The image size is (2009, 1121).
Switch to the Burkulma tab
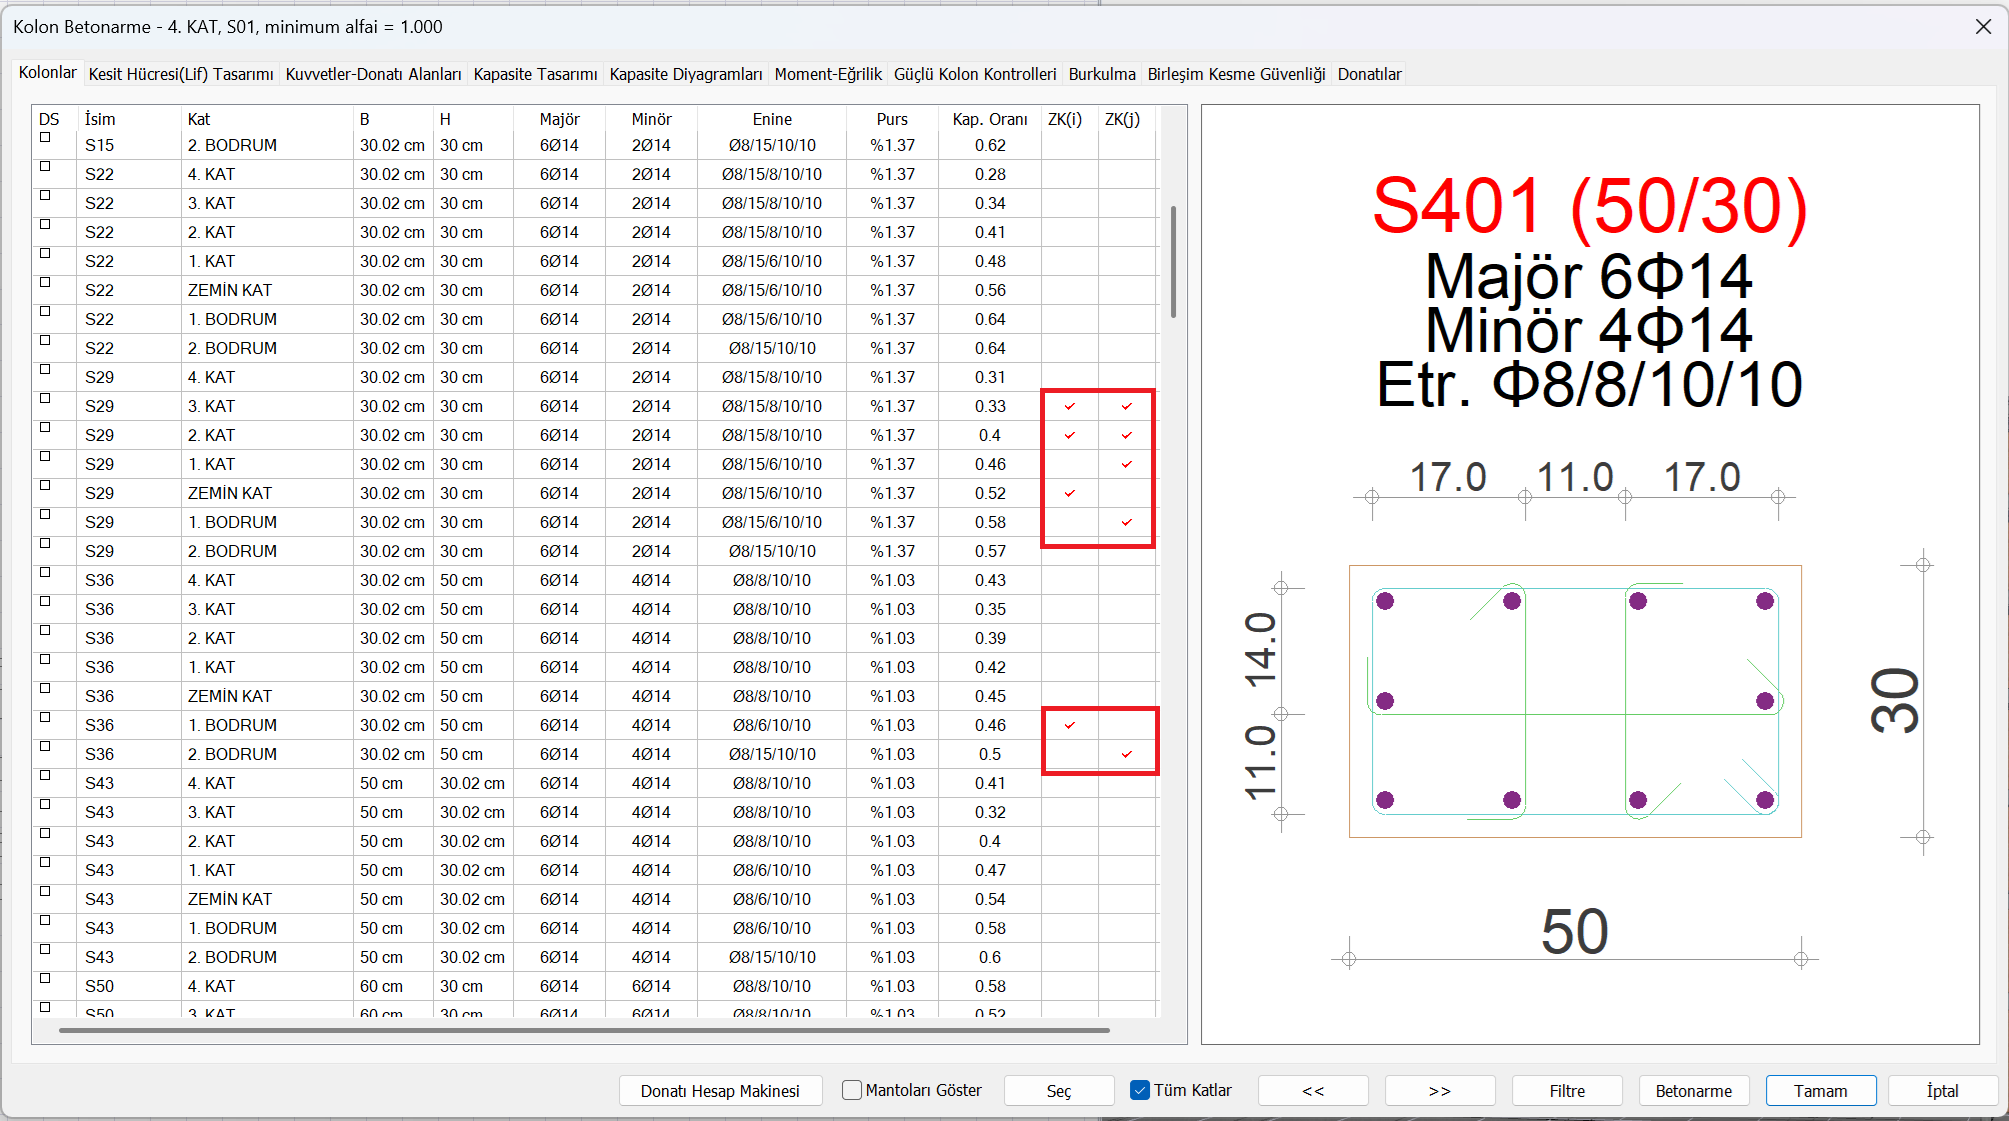point(1101,74)
